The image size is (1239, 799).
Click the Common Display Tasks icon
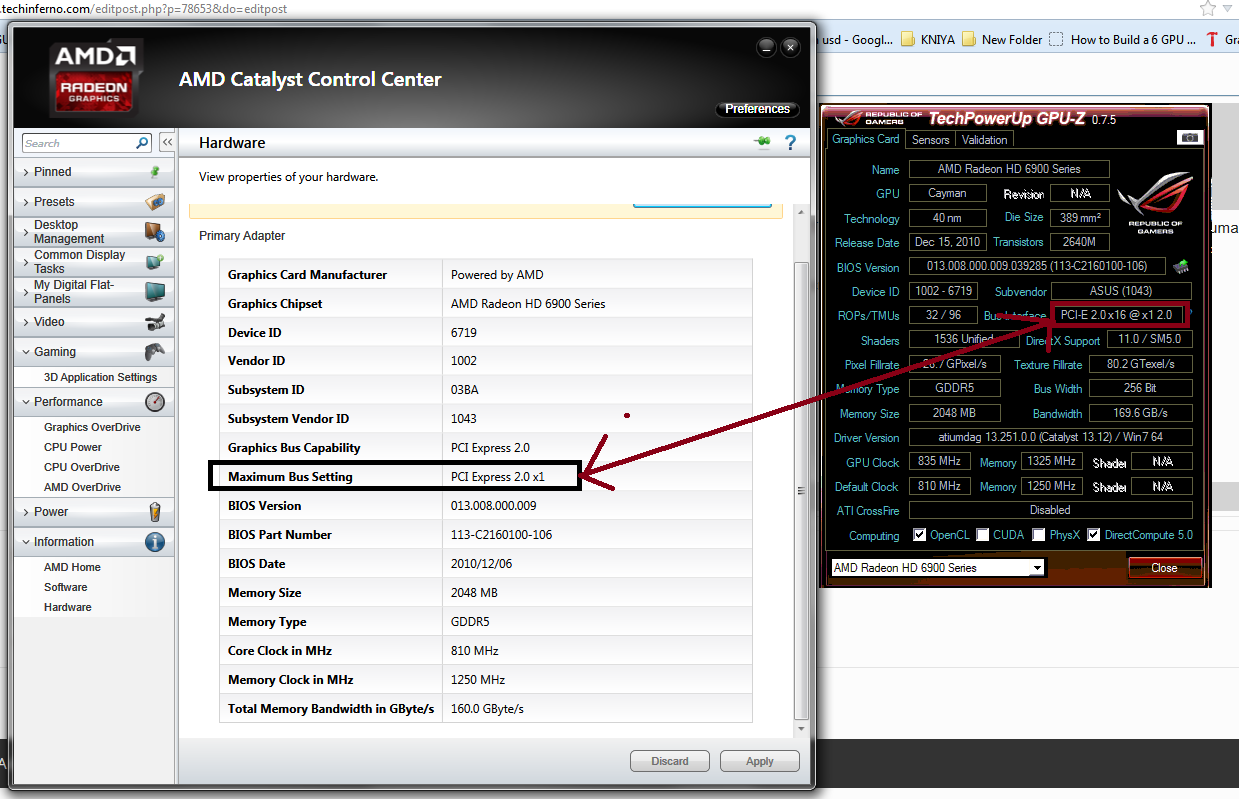155,262
